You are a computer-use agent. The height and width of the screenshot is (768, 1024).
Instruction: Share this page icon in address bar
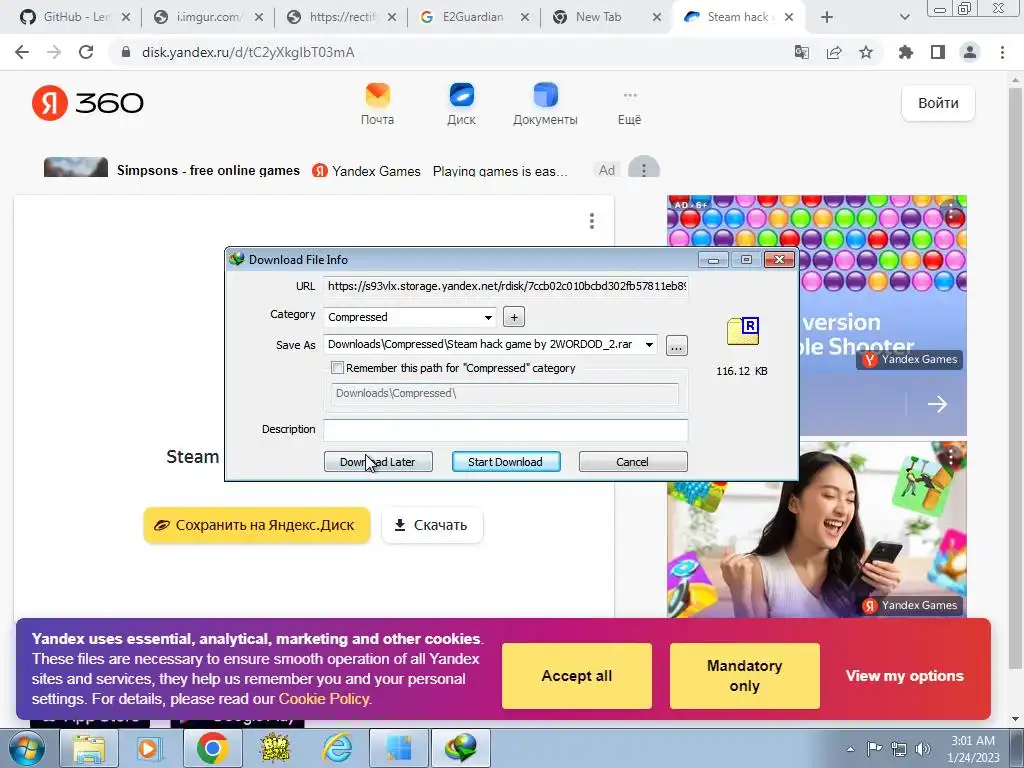[x=834, y=52]
